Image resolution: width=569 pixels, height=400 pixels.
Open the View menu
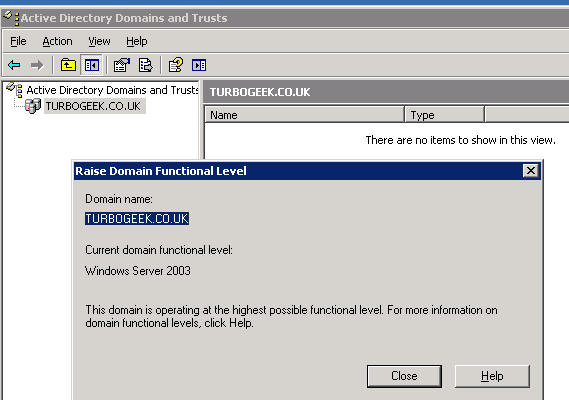pyautogui.click(x=99, y=41)
